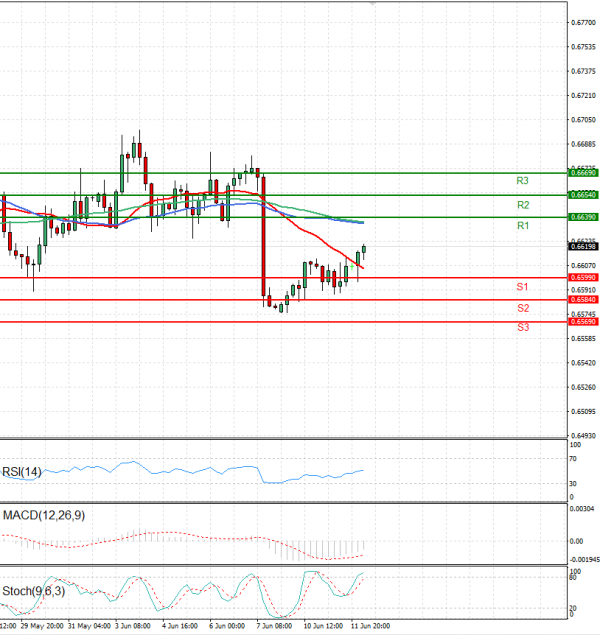Click the RSI(14) indicator label
Viewport: 600px width, 635px height.
pyautogui.click(x=22, y=472)
